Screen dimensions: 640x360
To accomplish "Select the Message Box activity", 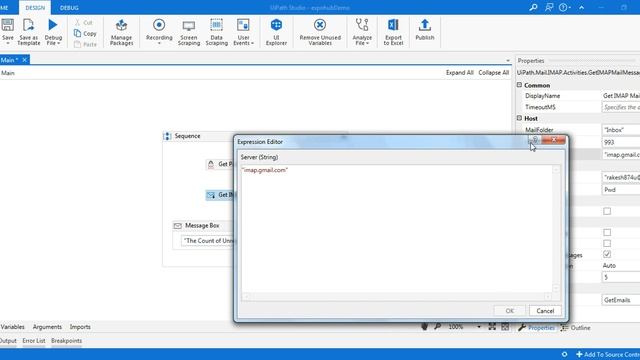I will point(202,225).
